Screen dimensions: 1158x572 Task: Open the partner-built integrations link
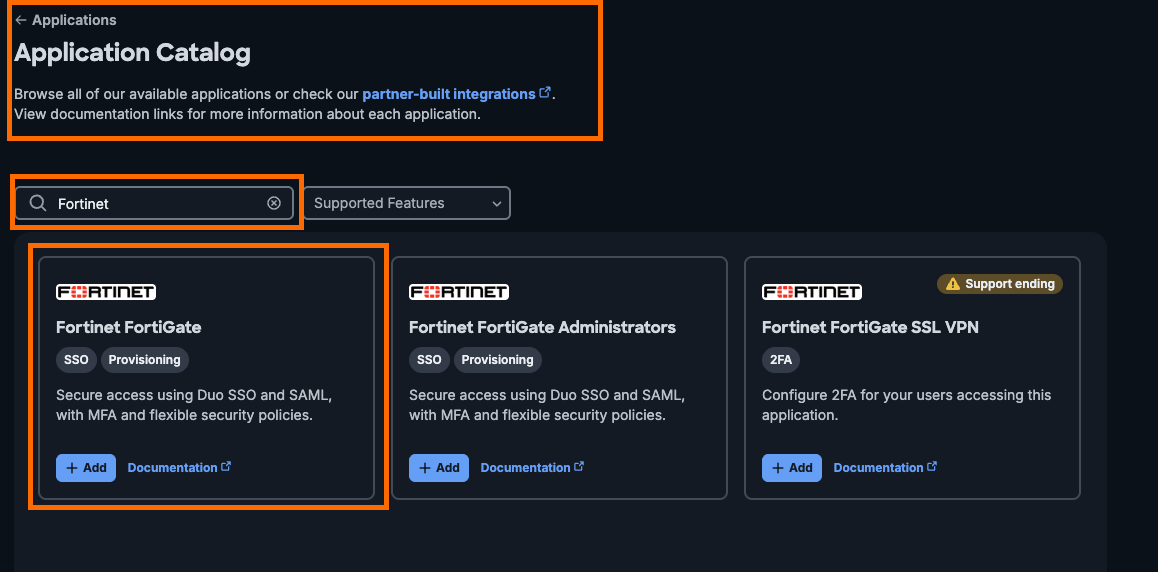tap(448, 94)
